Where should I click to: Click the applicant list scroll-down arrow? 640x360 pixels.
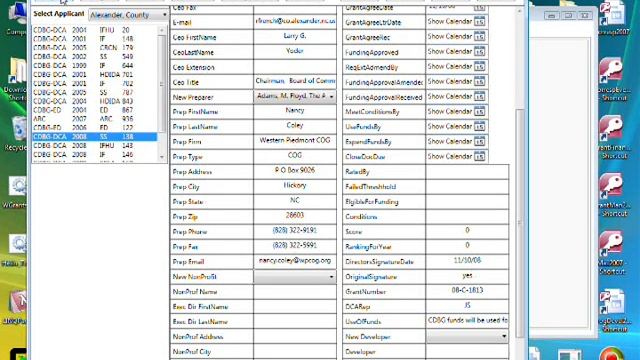coord(162,157)
